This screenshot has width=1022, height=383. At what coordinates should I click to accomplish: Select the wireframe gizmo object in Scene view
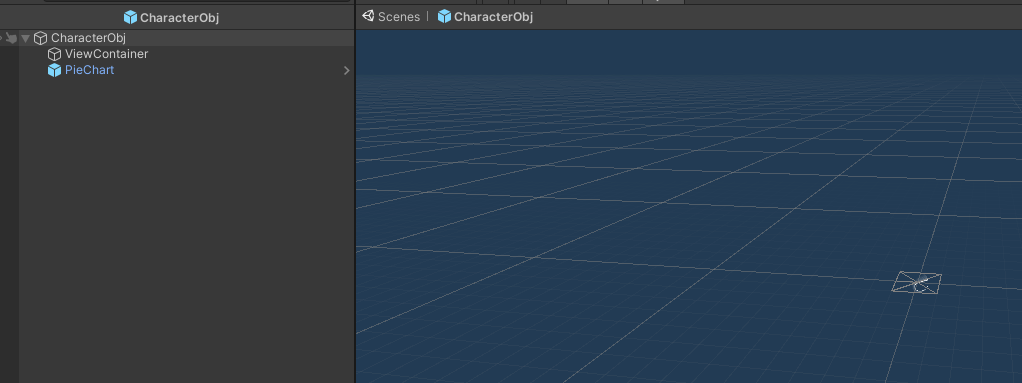[x=916, y=282]
